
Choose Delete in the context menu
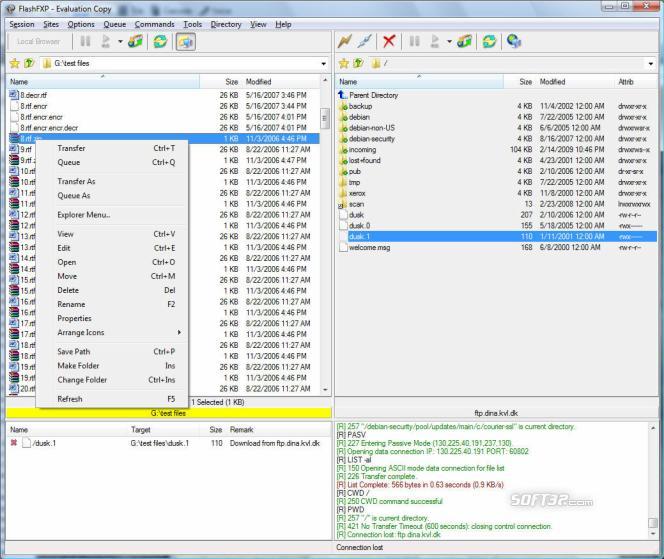(x=113, y=290)
